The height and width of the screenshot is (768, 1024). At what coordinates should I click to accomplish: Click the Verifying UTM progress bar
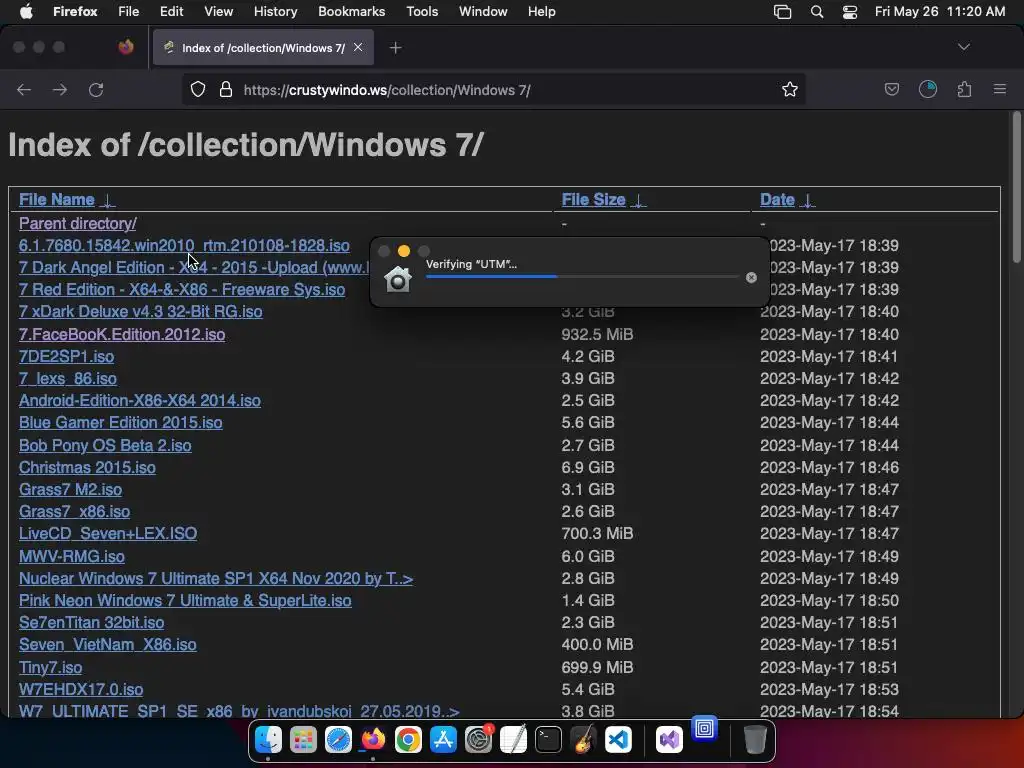(582, 277)
